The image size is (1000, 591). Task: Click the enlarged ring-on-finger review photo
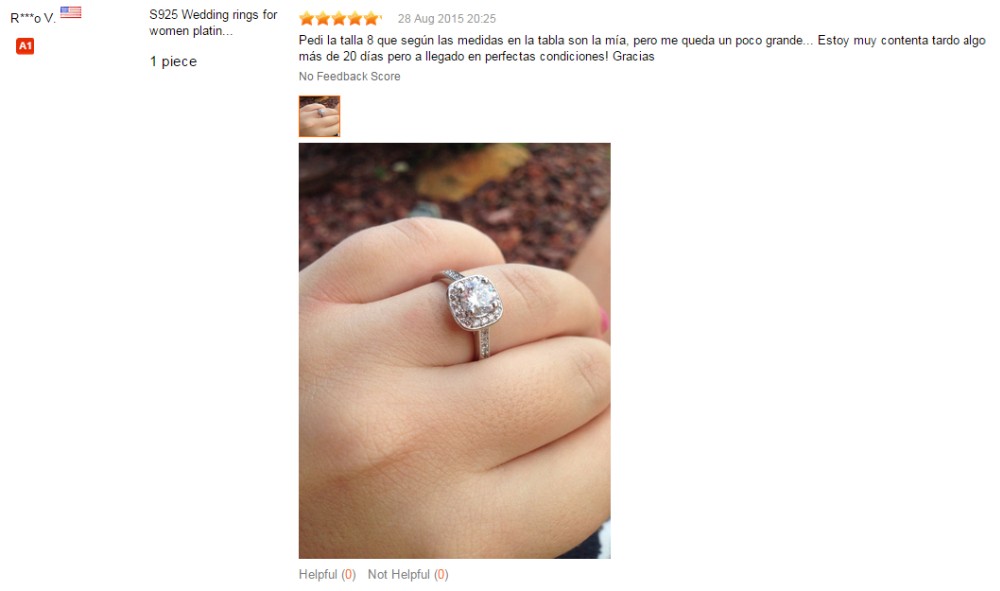455,351
